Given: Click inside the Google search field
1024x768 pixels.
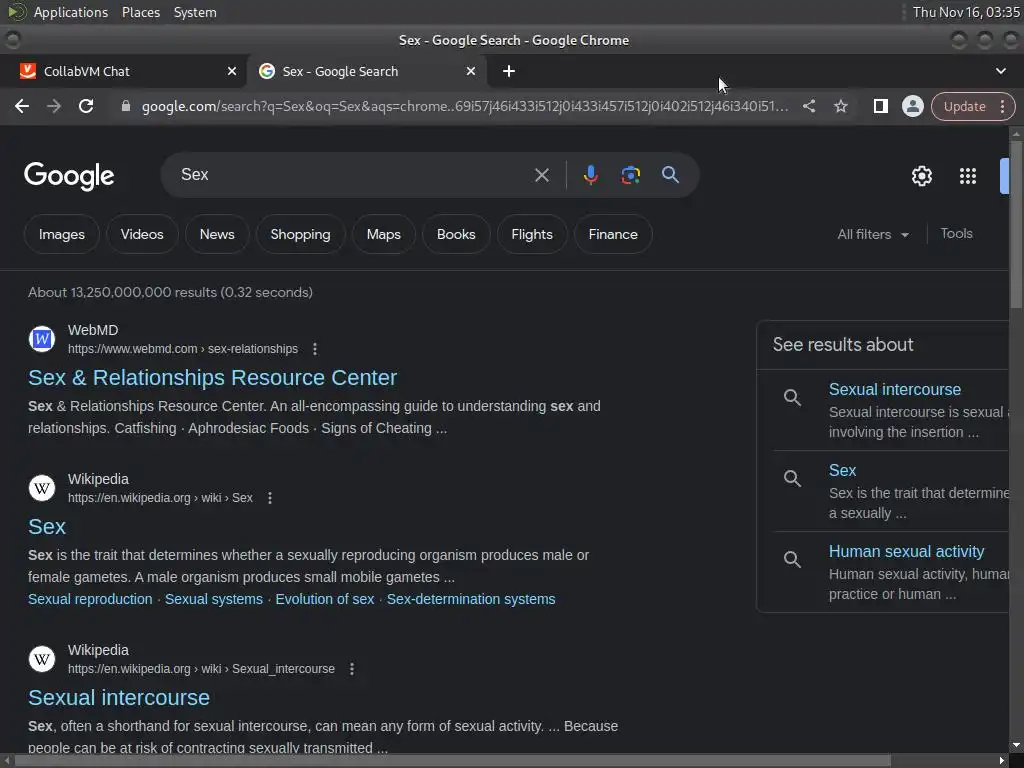Looking at the screenshot, I should (353, 175).
